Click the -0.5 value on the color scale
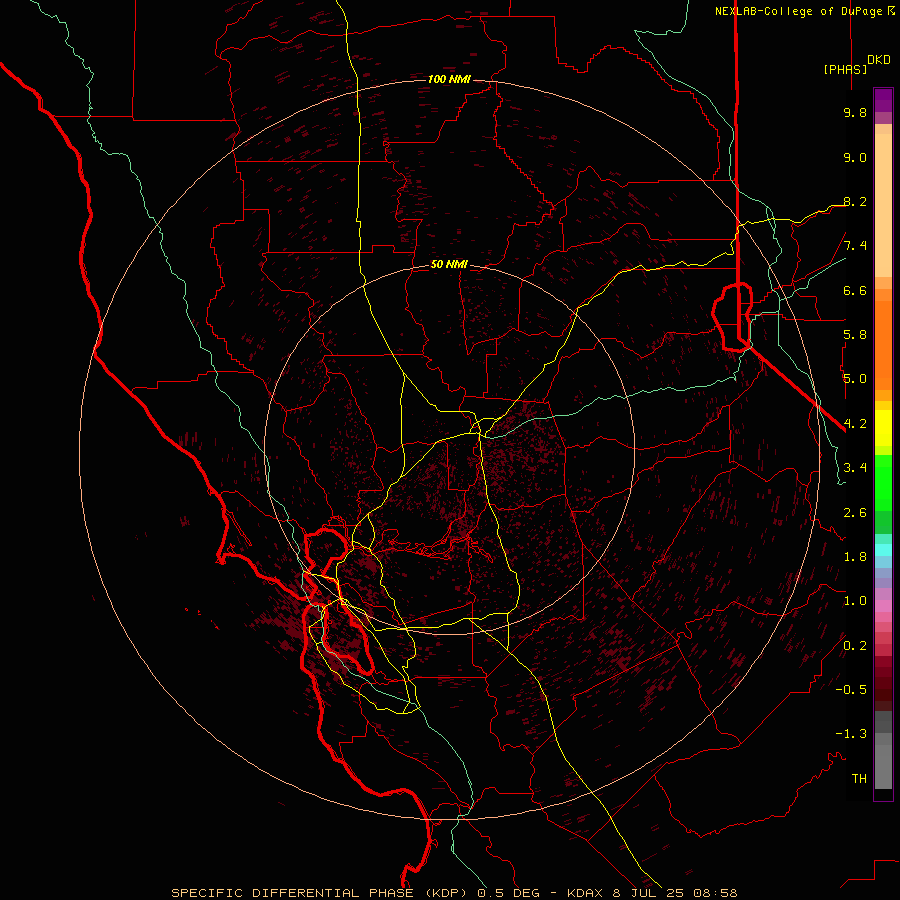Screen dimensions: 900x900 coord(851,690)
